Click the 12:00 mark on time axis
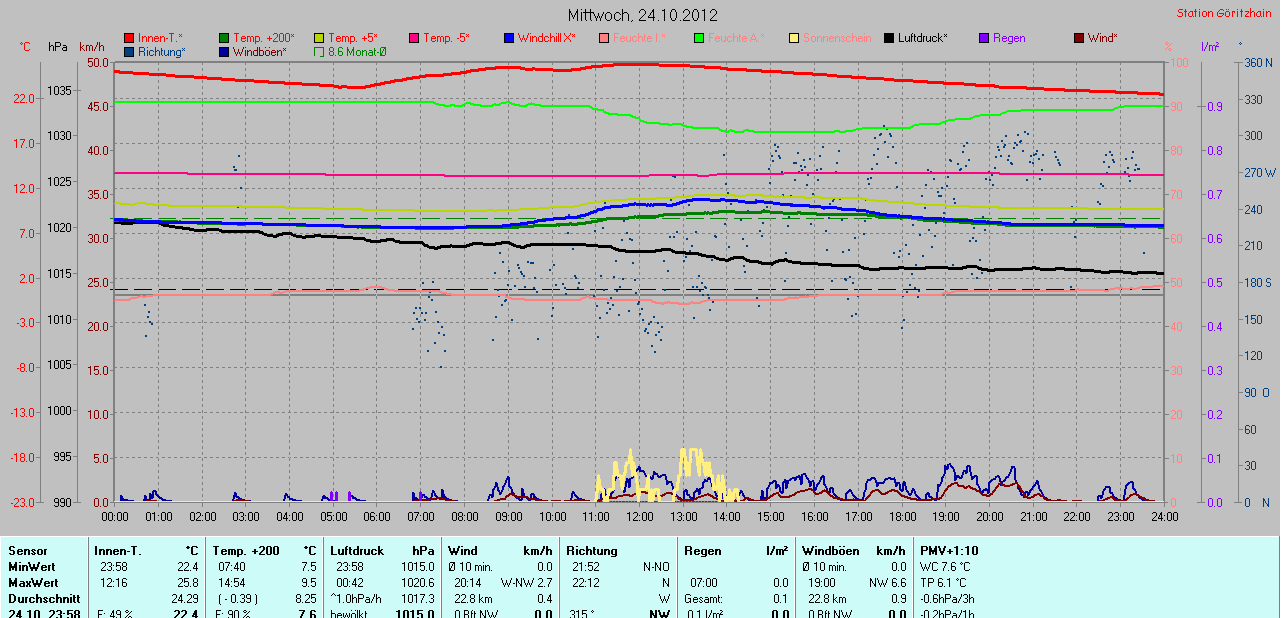The height and width of the screenshot is (618, 1284). (640, 516)
